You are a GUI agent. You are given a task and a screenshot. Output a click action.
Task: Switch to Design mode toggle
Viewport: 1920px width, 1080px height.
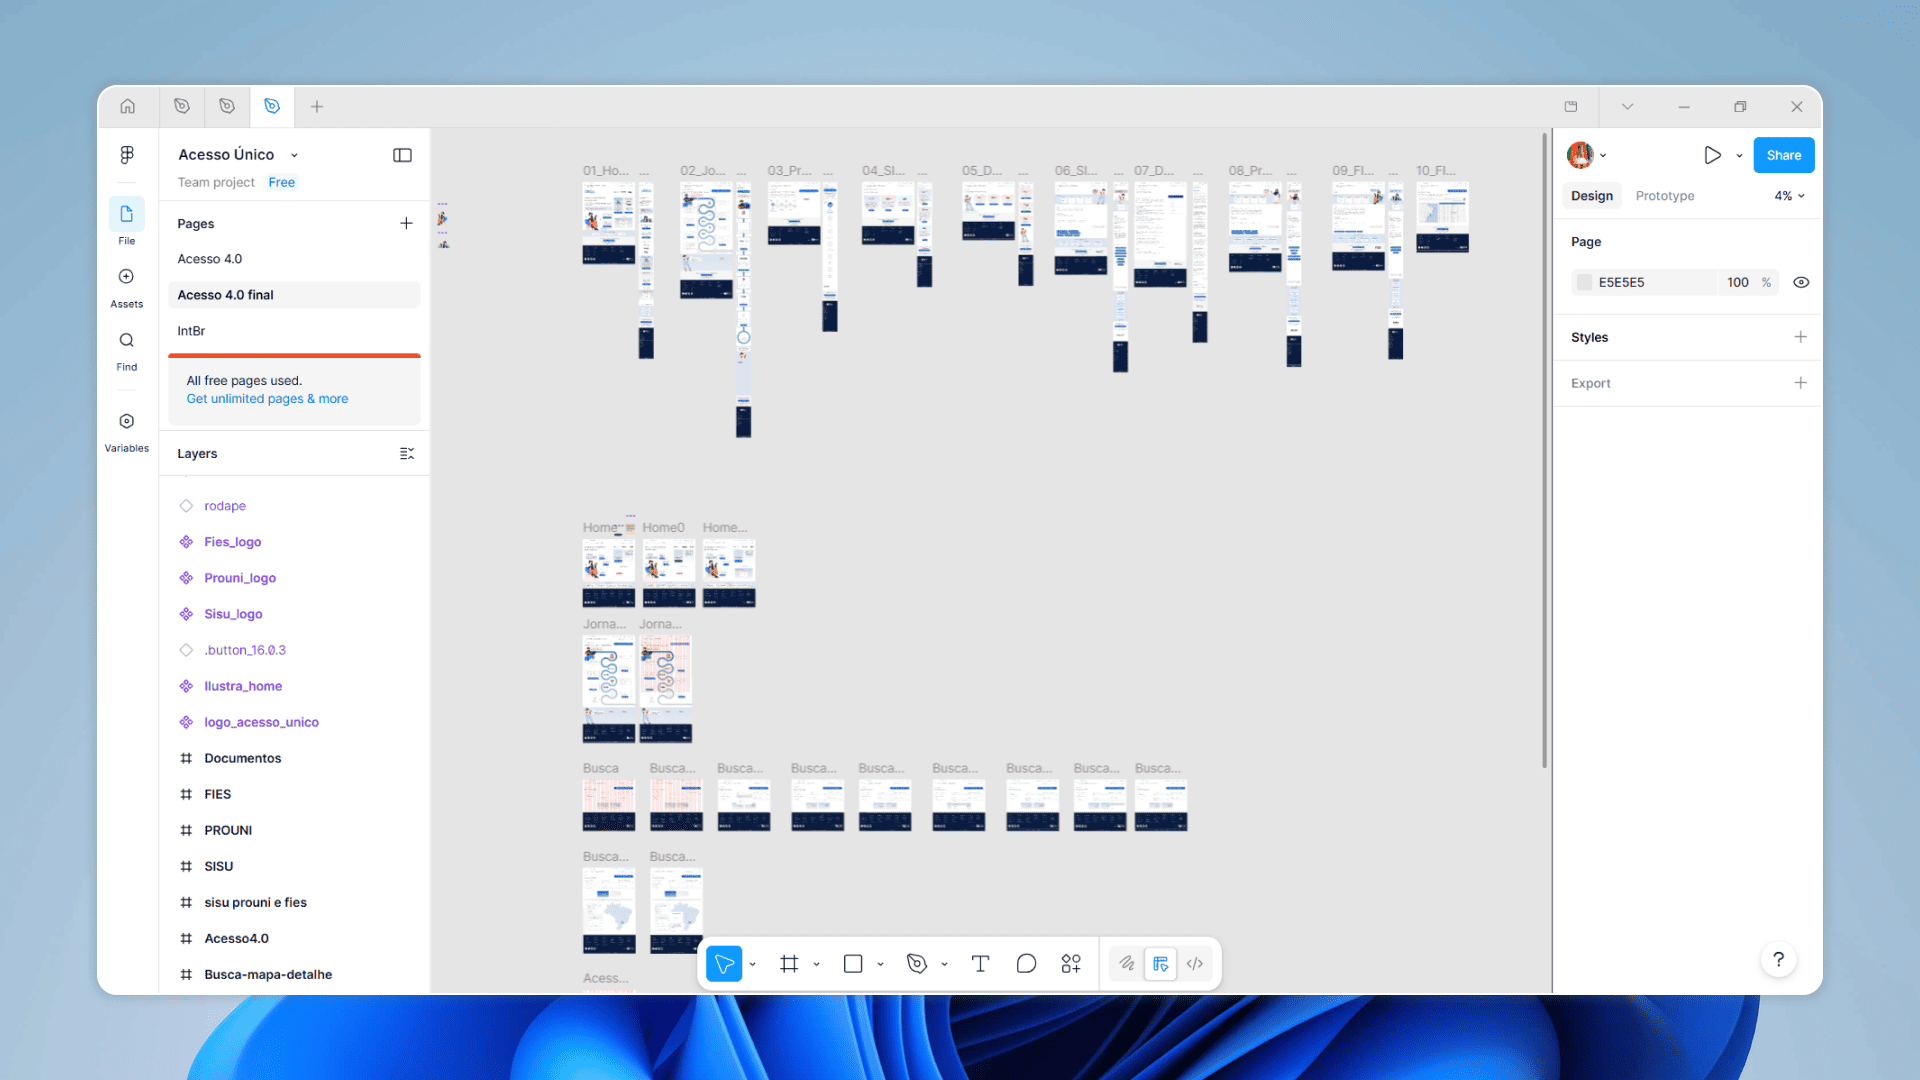coord(1160,964)
